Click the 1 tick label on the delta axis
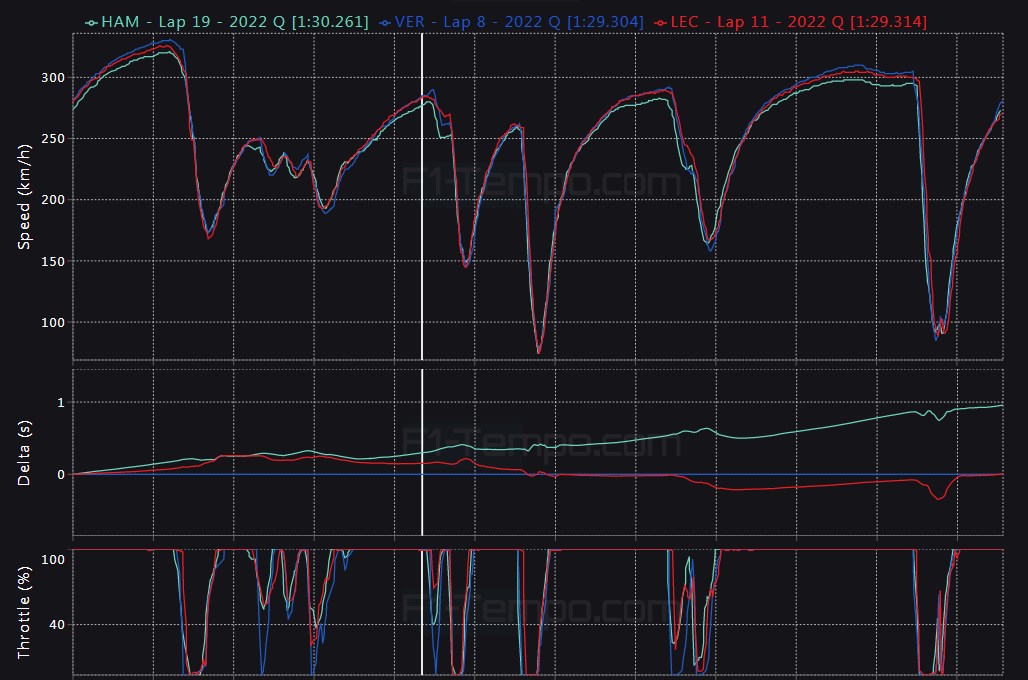This screenshot has width=1028, height=680. (60, 402)
